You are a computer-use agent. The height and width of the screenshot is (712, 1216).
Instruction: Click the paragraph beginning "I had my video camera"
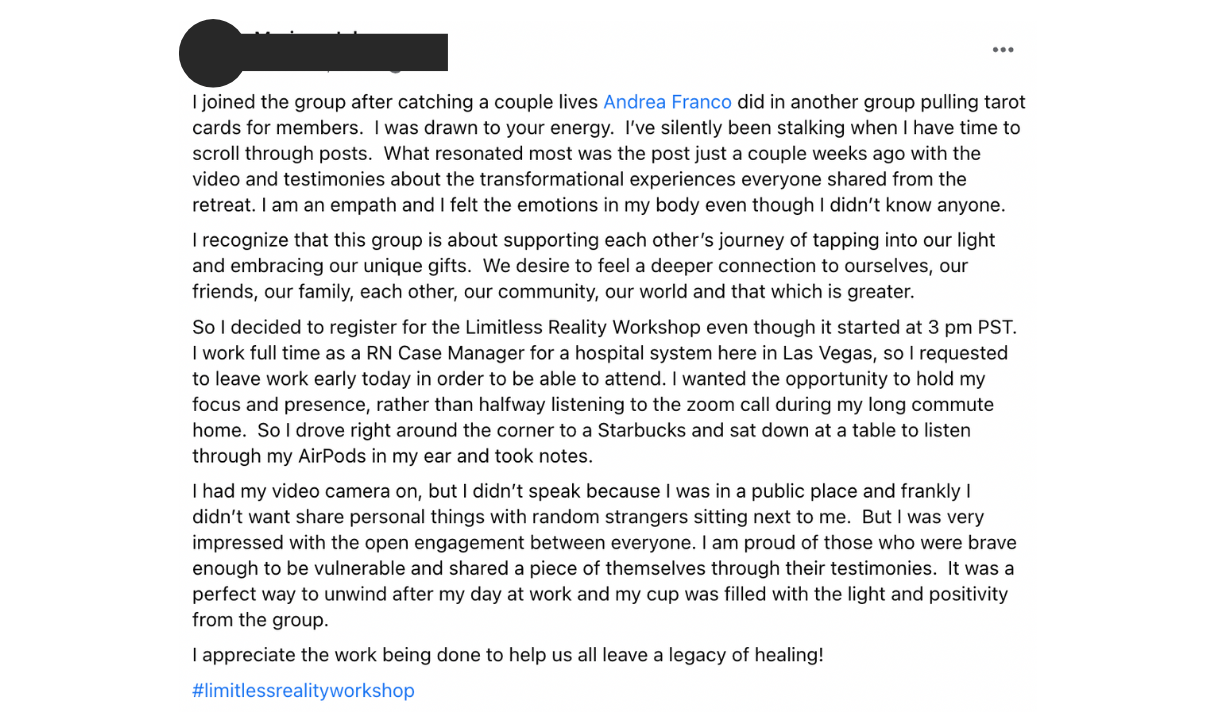coord(604,556)
